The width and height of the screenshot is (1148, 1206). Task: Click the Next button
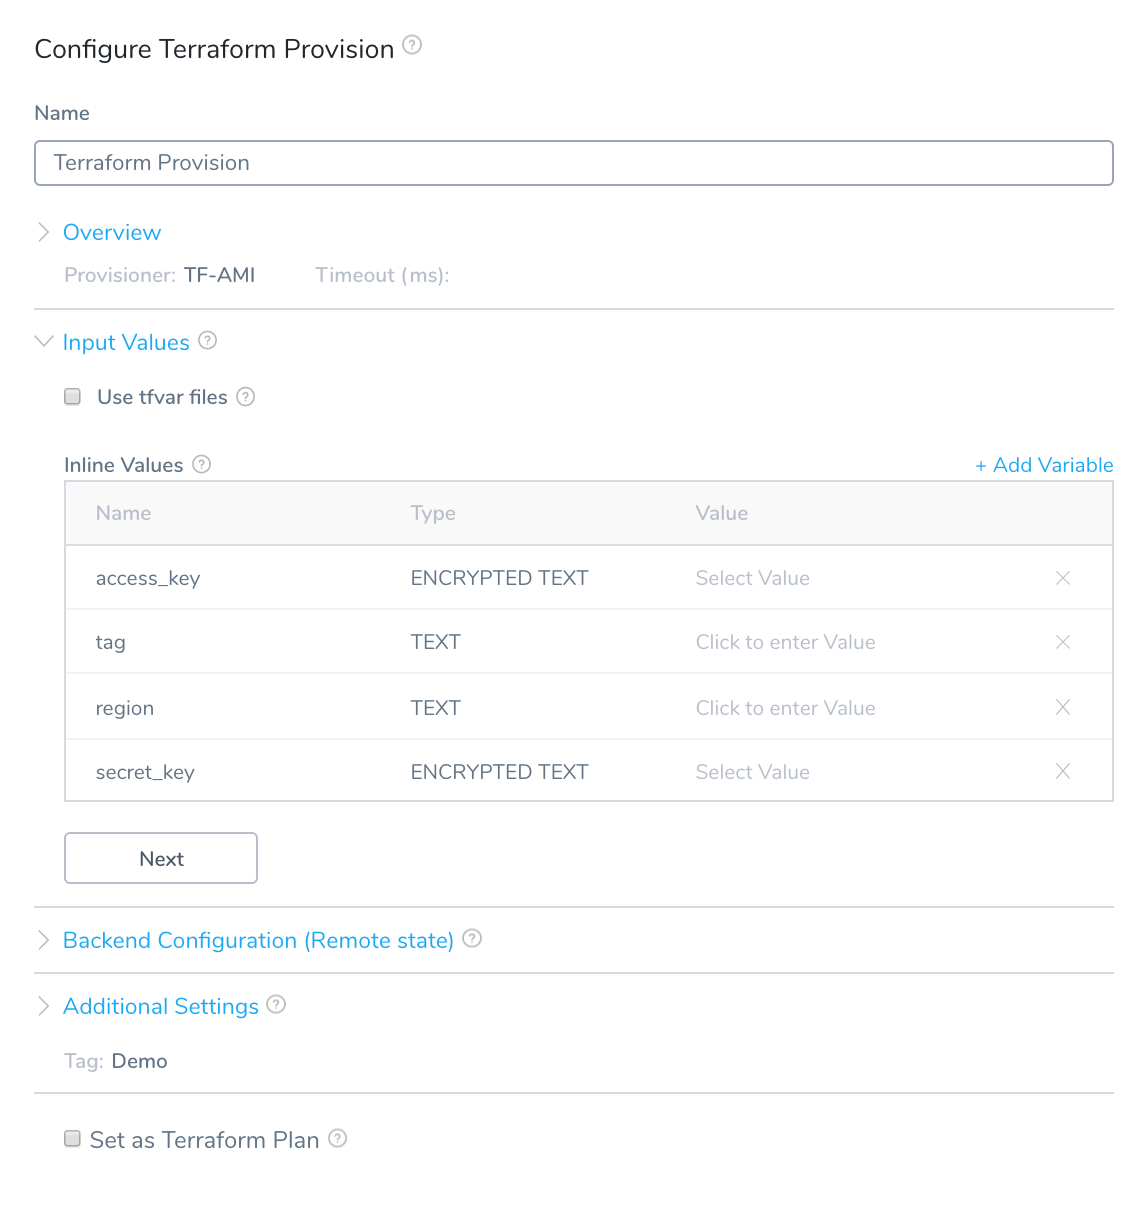tap(161, 858)
